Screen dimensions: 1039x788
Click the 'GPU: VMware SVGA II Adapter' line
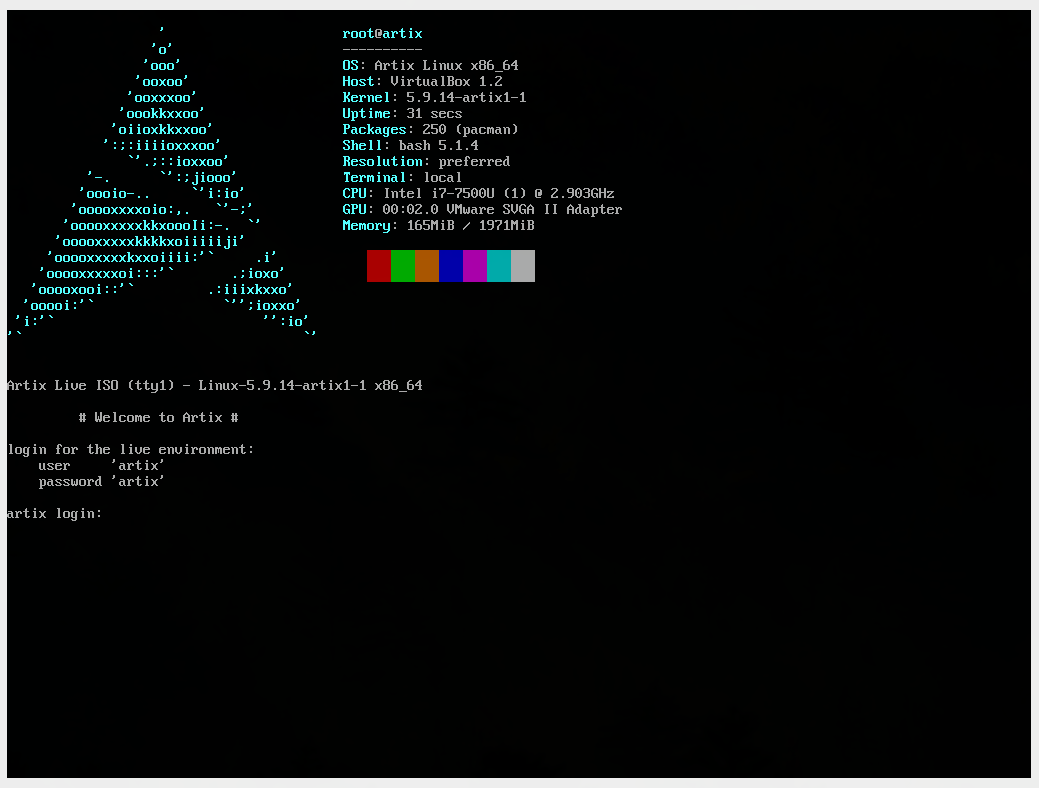point(482,209)
